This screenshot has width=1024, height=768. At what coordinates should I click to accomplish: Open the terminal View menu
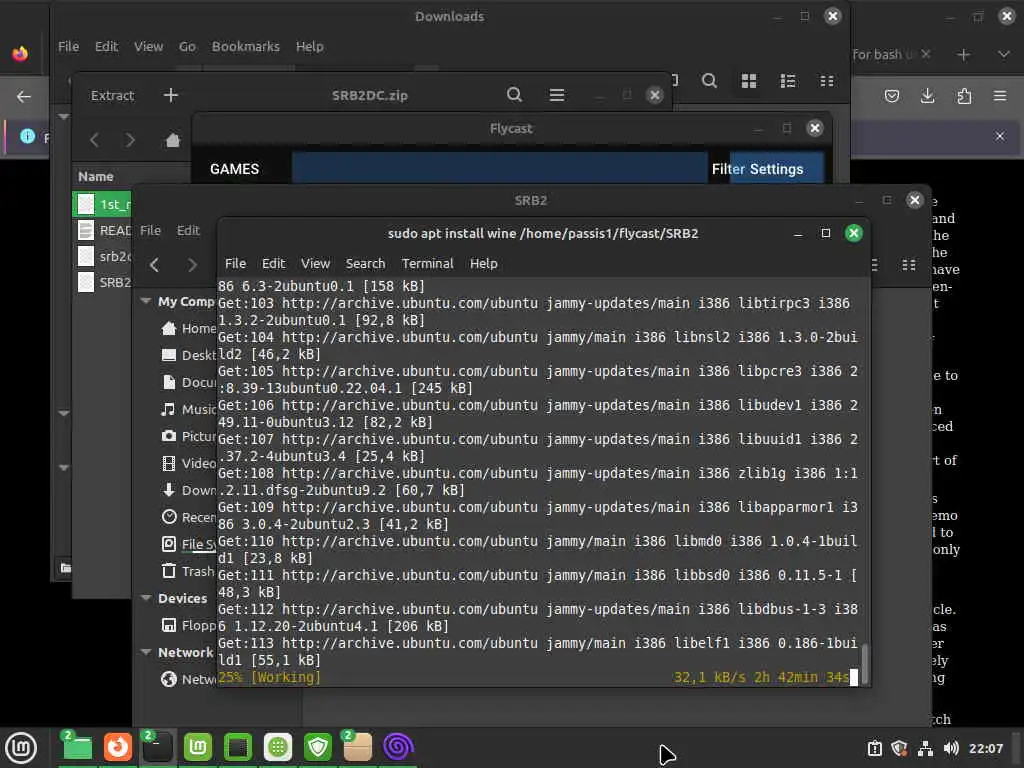[x=315, y=263]
